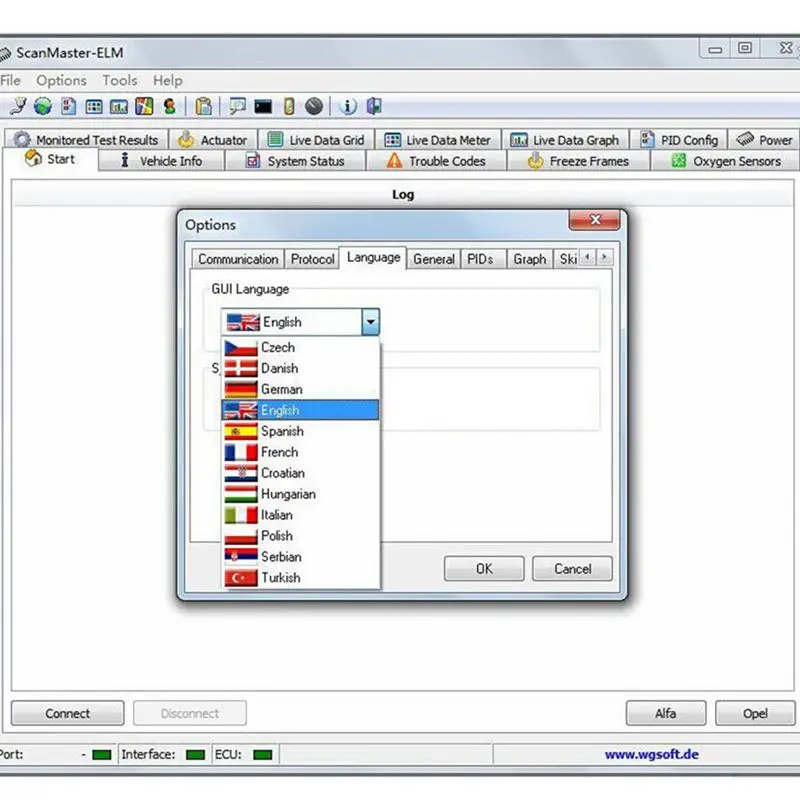Click the Connect button
The width and height of the screenshot is (800, 800).
67,713
